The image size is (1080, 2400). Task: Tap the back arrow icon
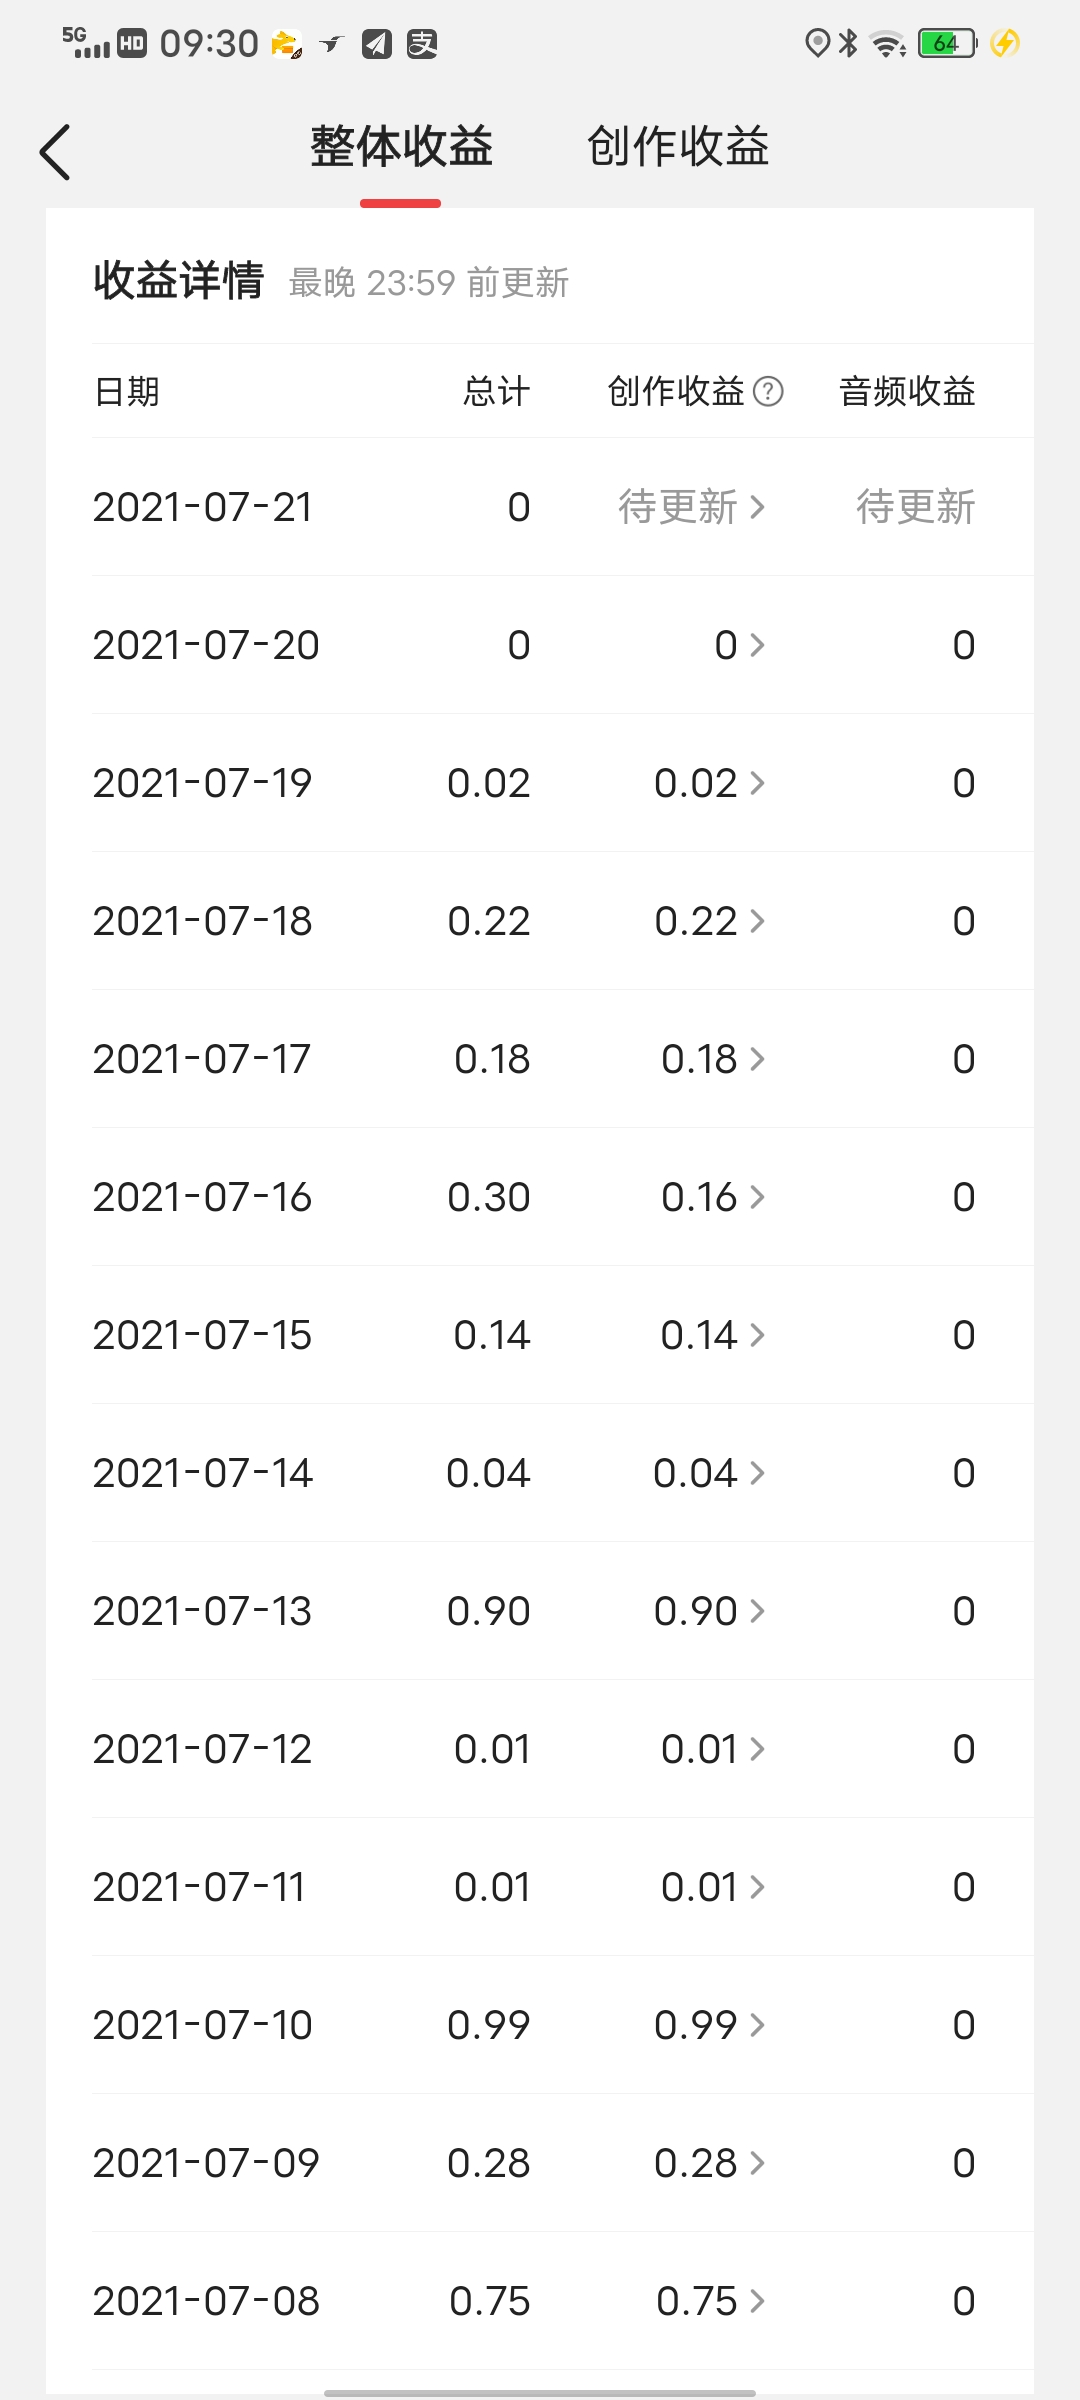point(56,152)
